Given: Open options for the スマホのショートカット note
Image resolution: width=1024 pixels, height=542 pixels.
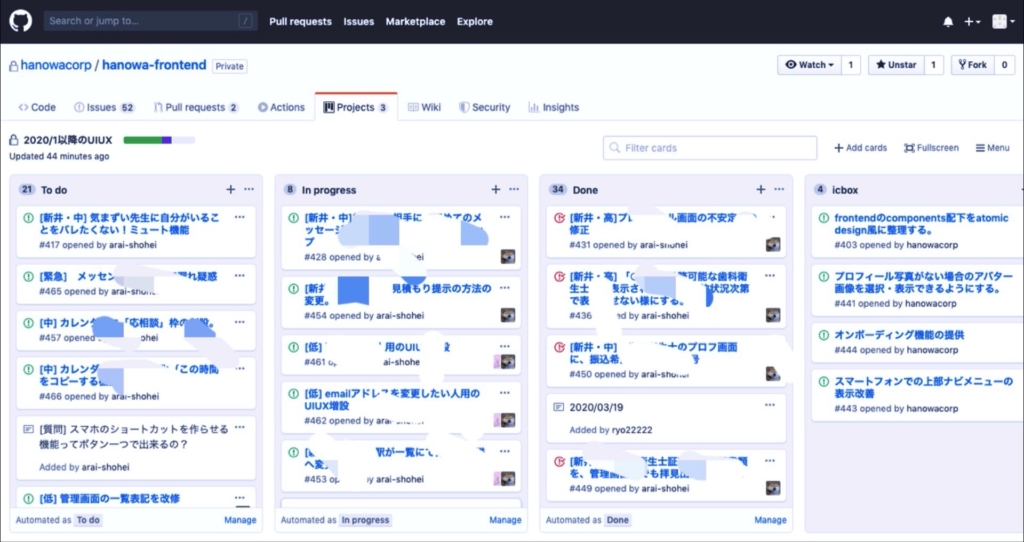Looking at the screenshot, I should (240, 428).
